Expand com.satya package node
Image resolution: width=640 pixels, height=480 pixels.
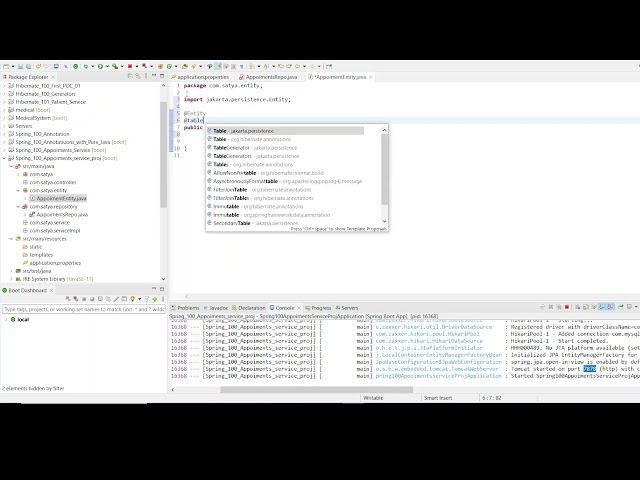point(18,174)
